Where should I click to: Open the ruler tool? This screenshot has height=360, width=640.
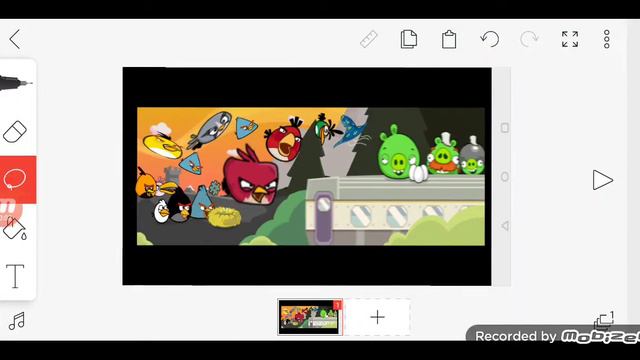coord(369,40)
